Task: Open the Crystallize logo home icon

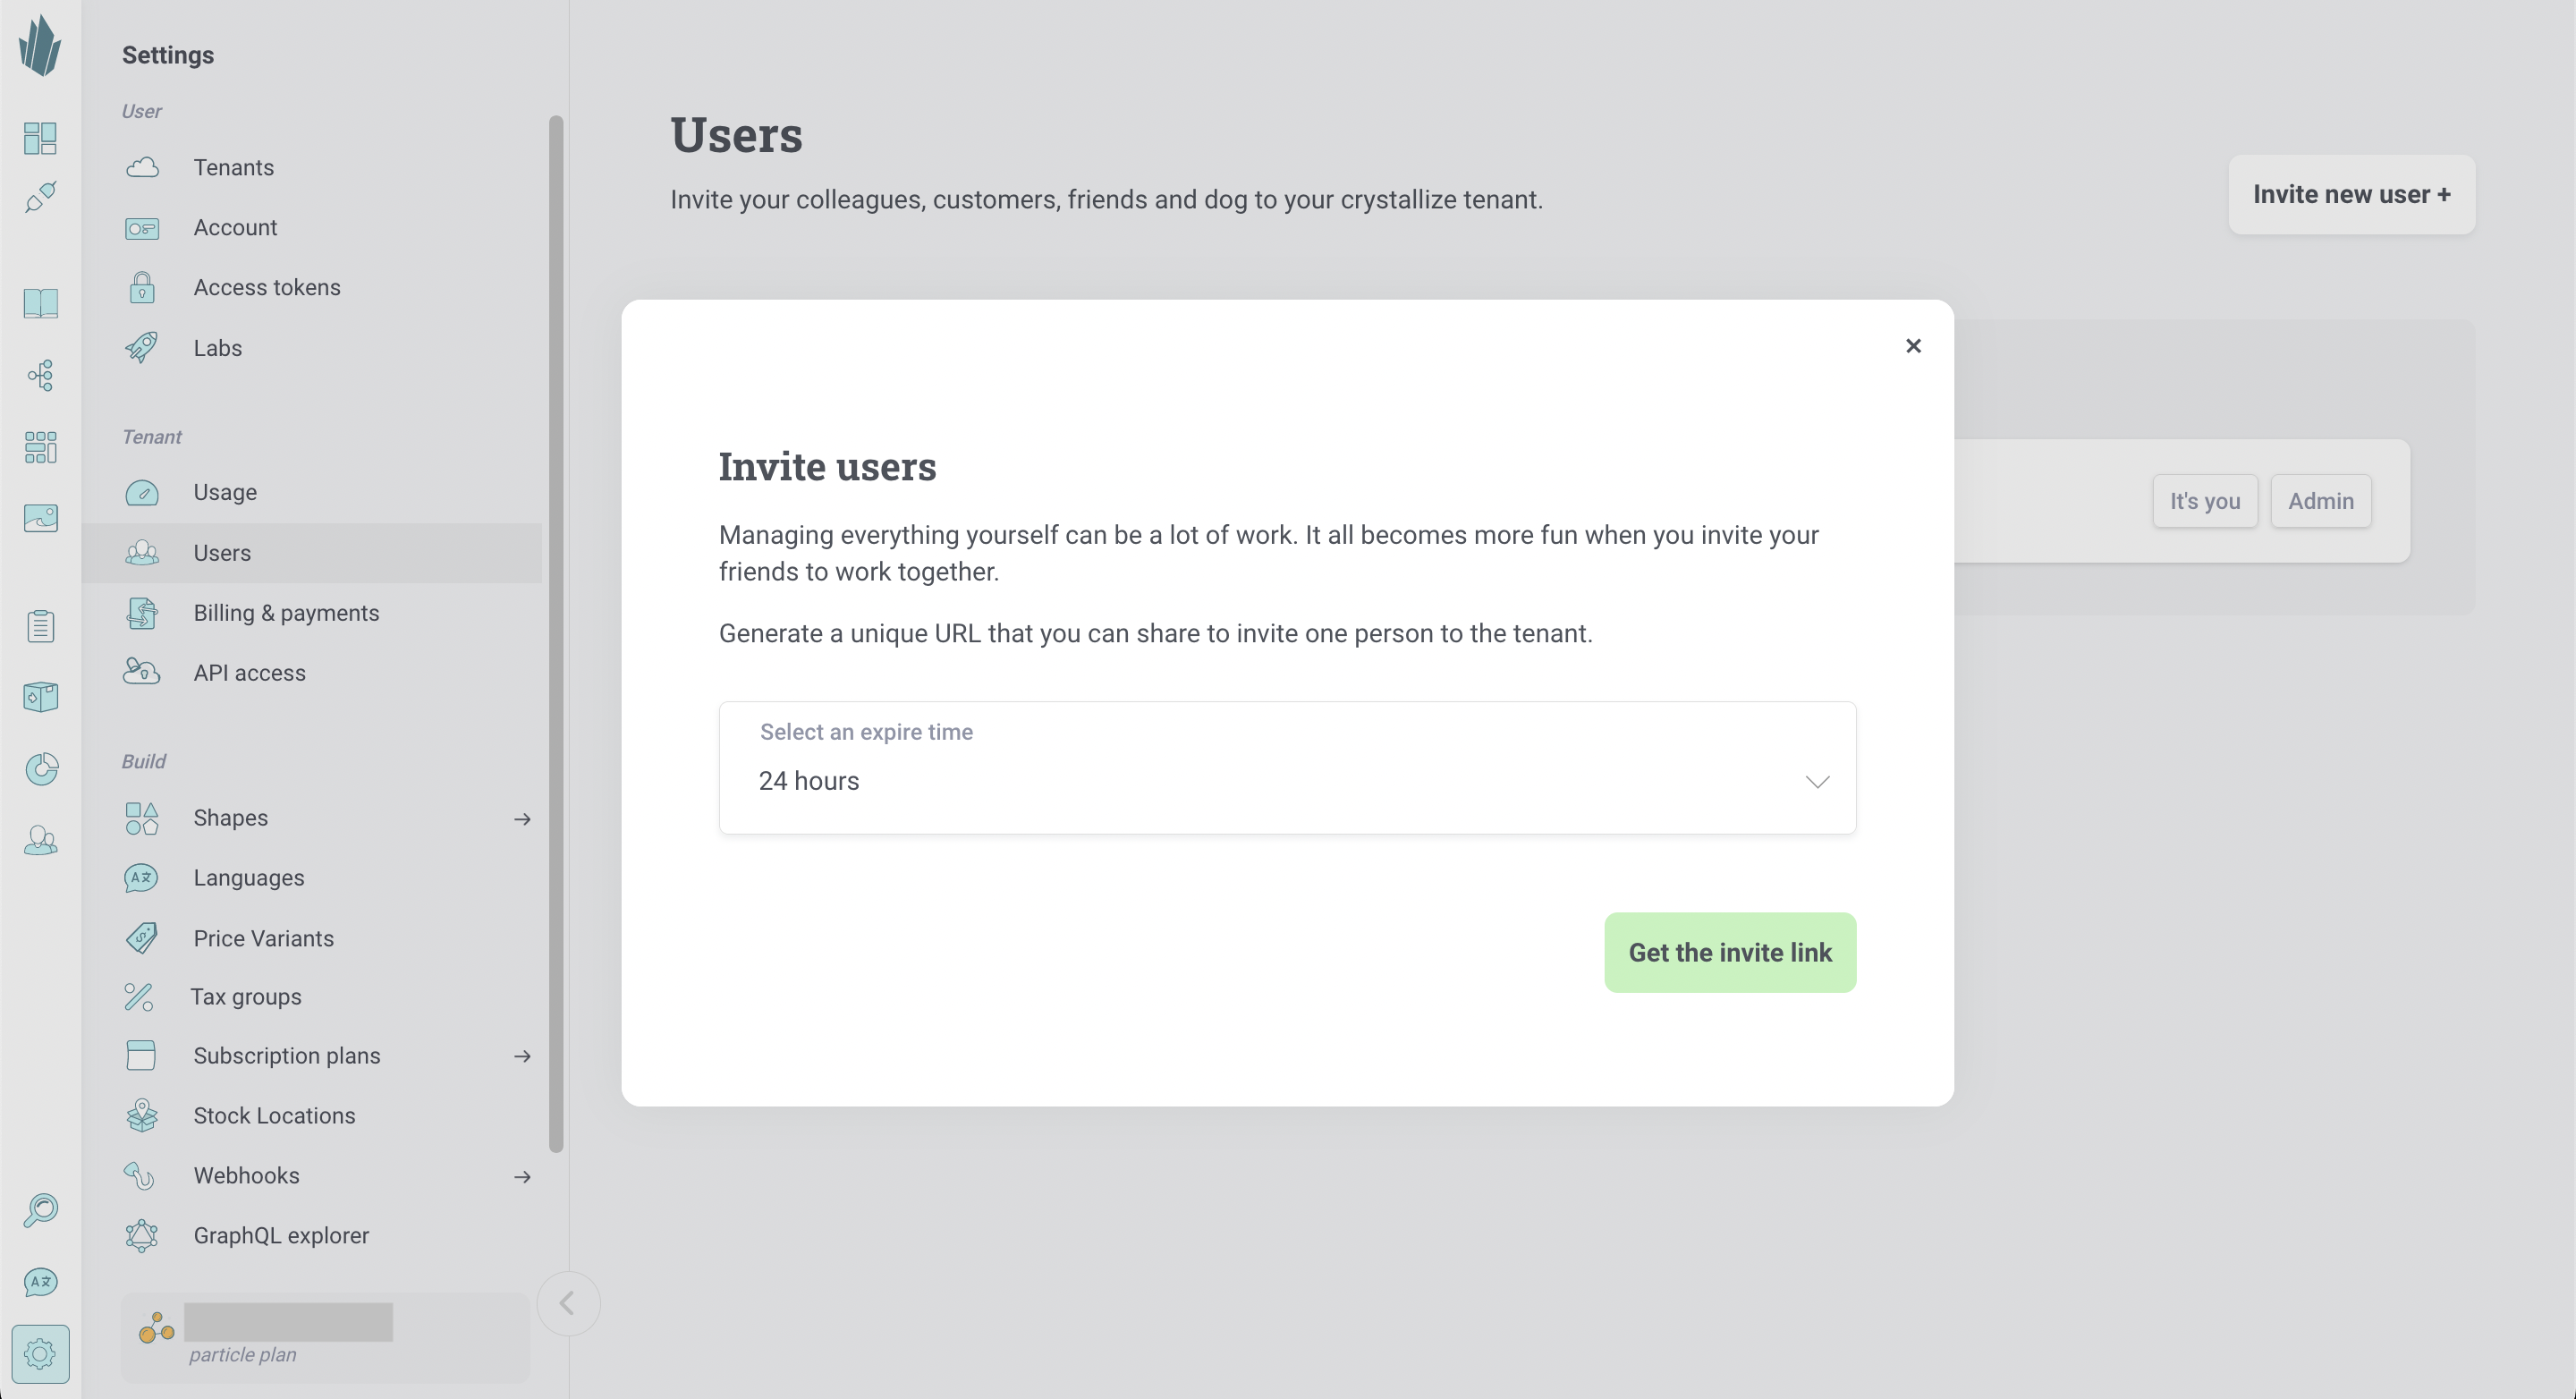Action: click(x=40, y=45)
